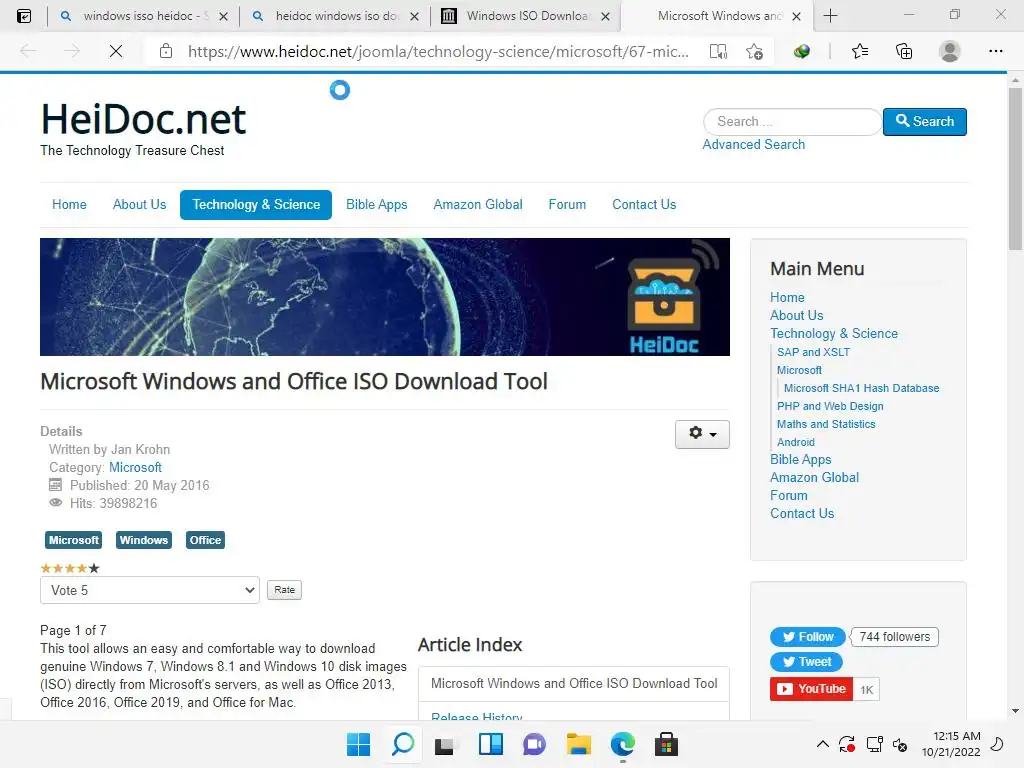Click the Windows tag badge
Image resolution: width=1024 pixels, height=768 pixels.
click(x=144, y=540)
